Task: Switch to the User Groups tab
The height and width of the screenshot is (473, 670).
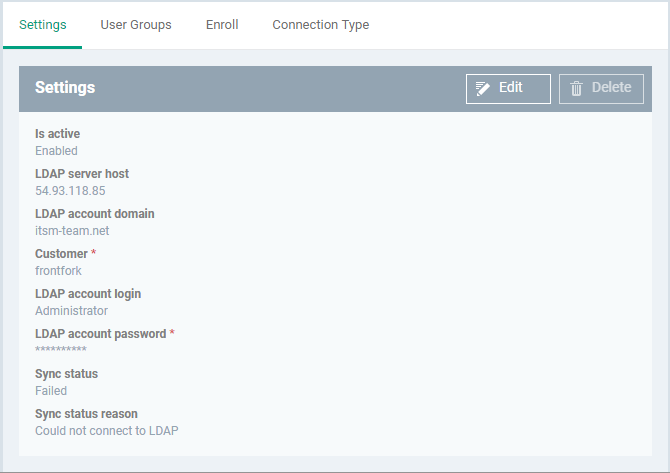Action: click(136, 25)
